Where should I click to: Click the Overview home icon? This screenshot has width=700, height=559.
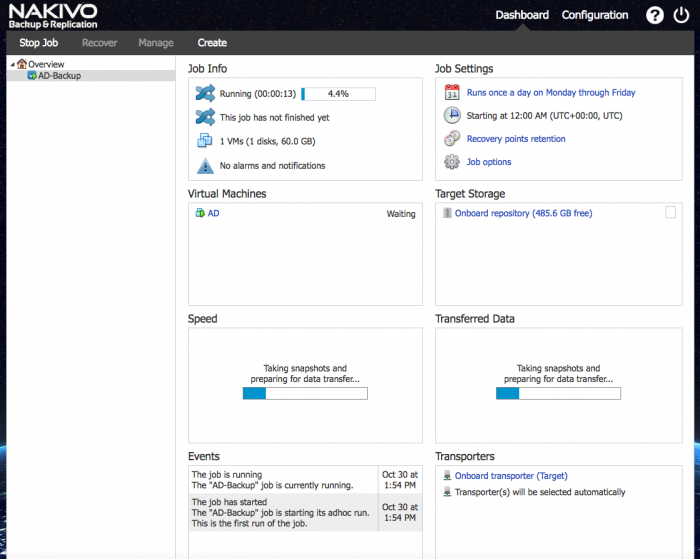click(x=22, y=64)
